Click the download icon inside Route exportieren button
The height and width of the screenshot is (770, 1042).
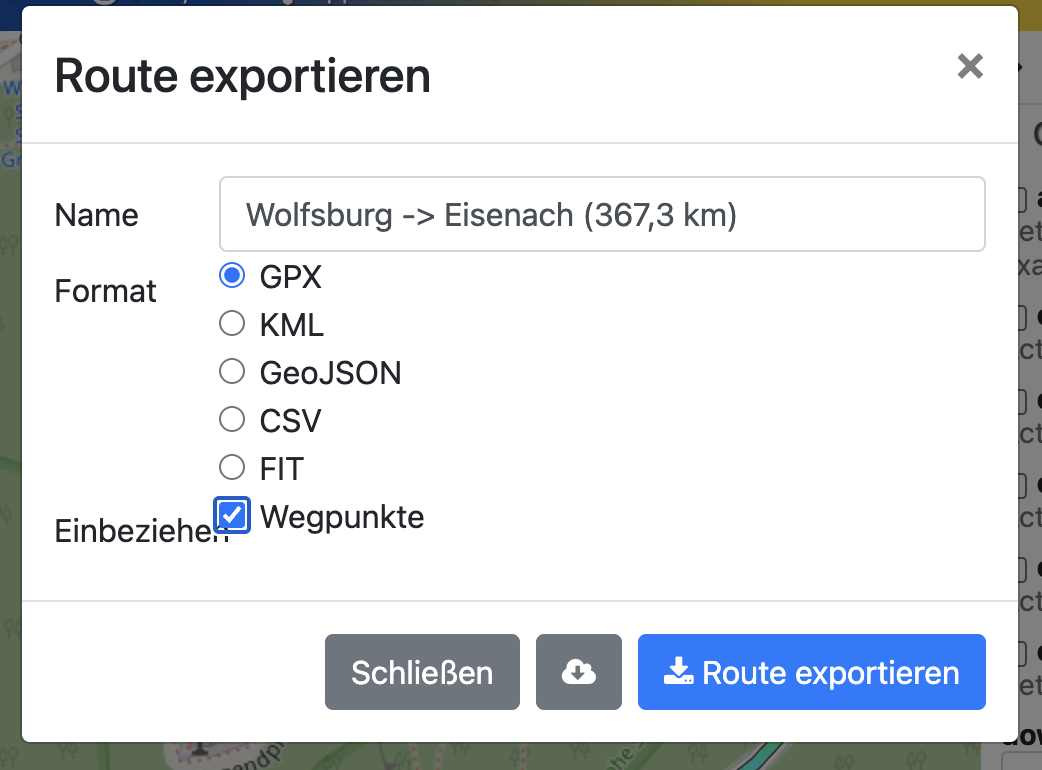678,672
